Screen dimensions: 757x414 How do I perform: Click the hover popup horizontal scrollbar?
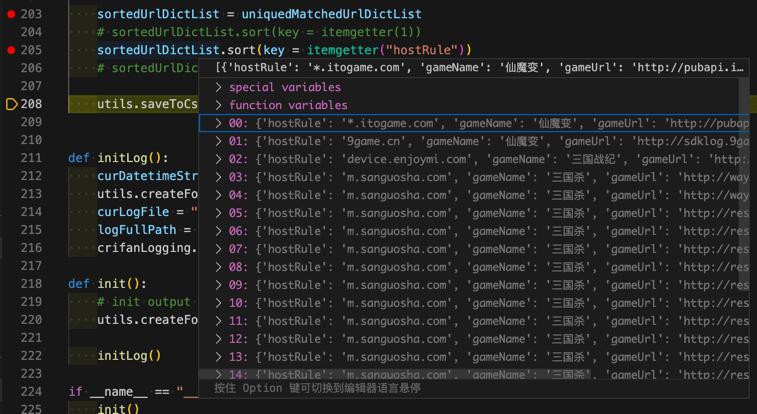pos(396,375)
